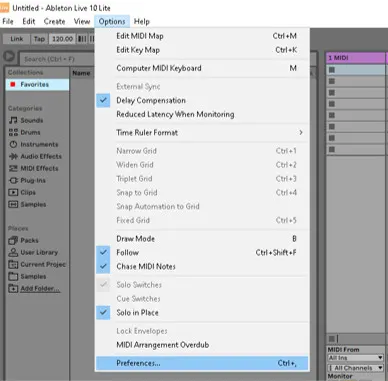Toggle Chase MIDI Notes
This screenshot has height=381, width=388.
tap(202, 267)
